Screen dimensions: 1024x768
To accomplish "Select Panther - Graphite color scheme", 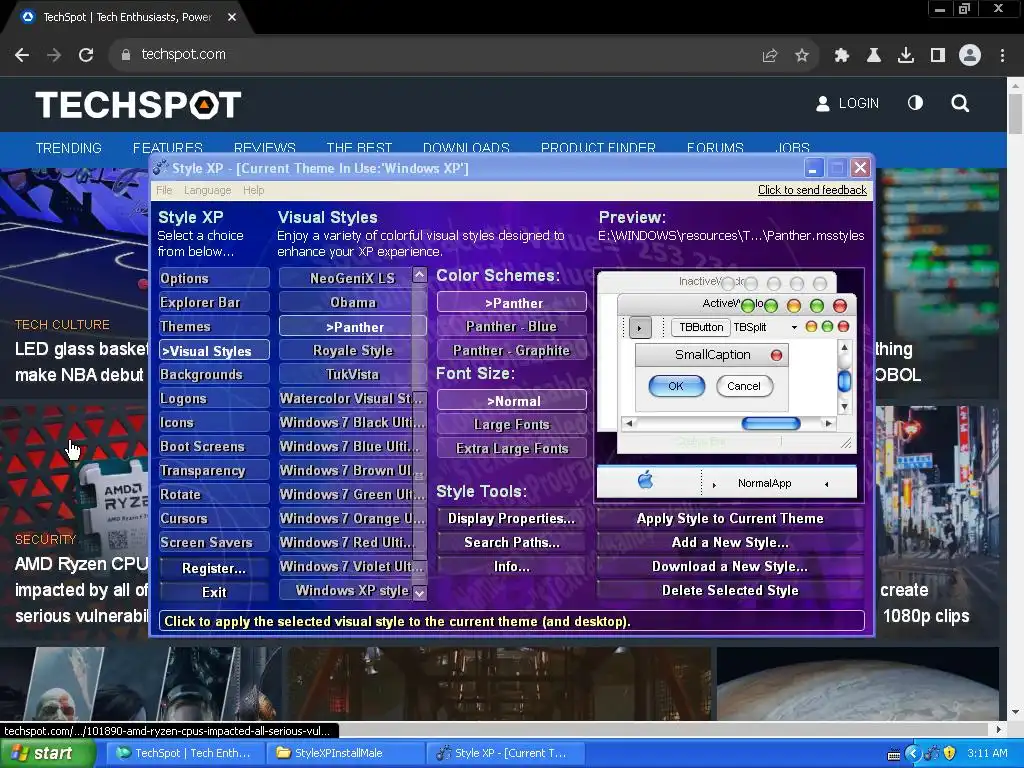I will coord(511,351).
